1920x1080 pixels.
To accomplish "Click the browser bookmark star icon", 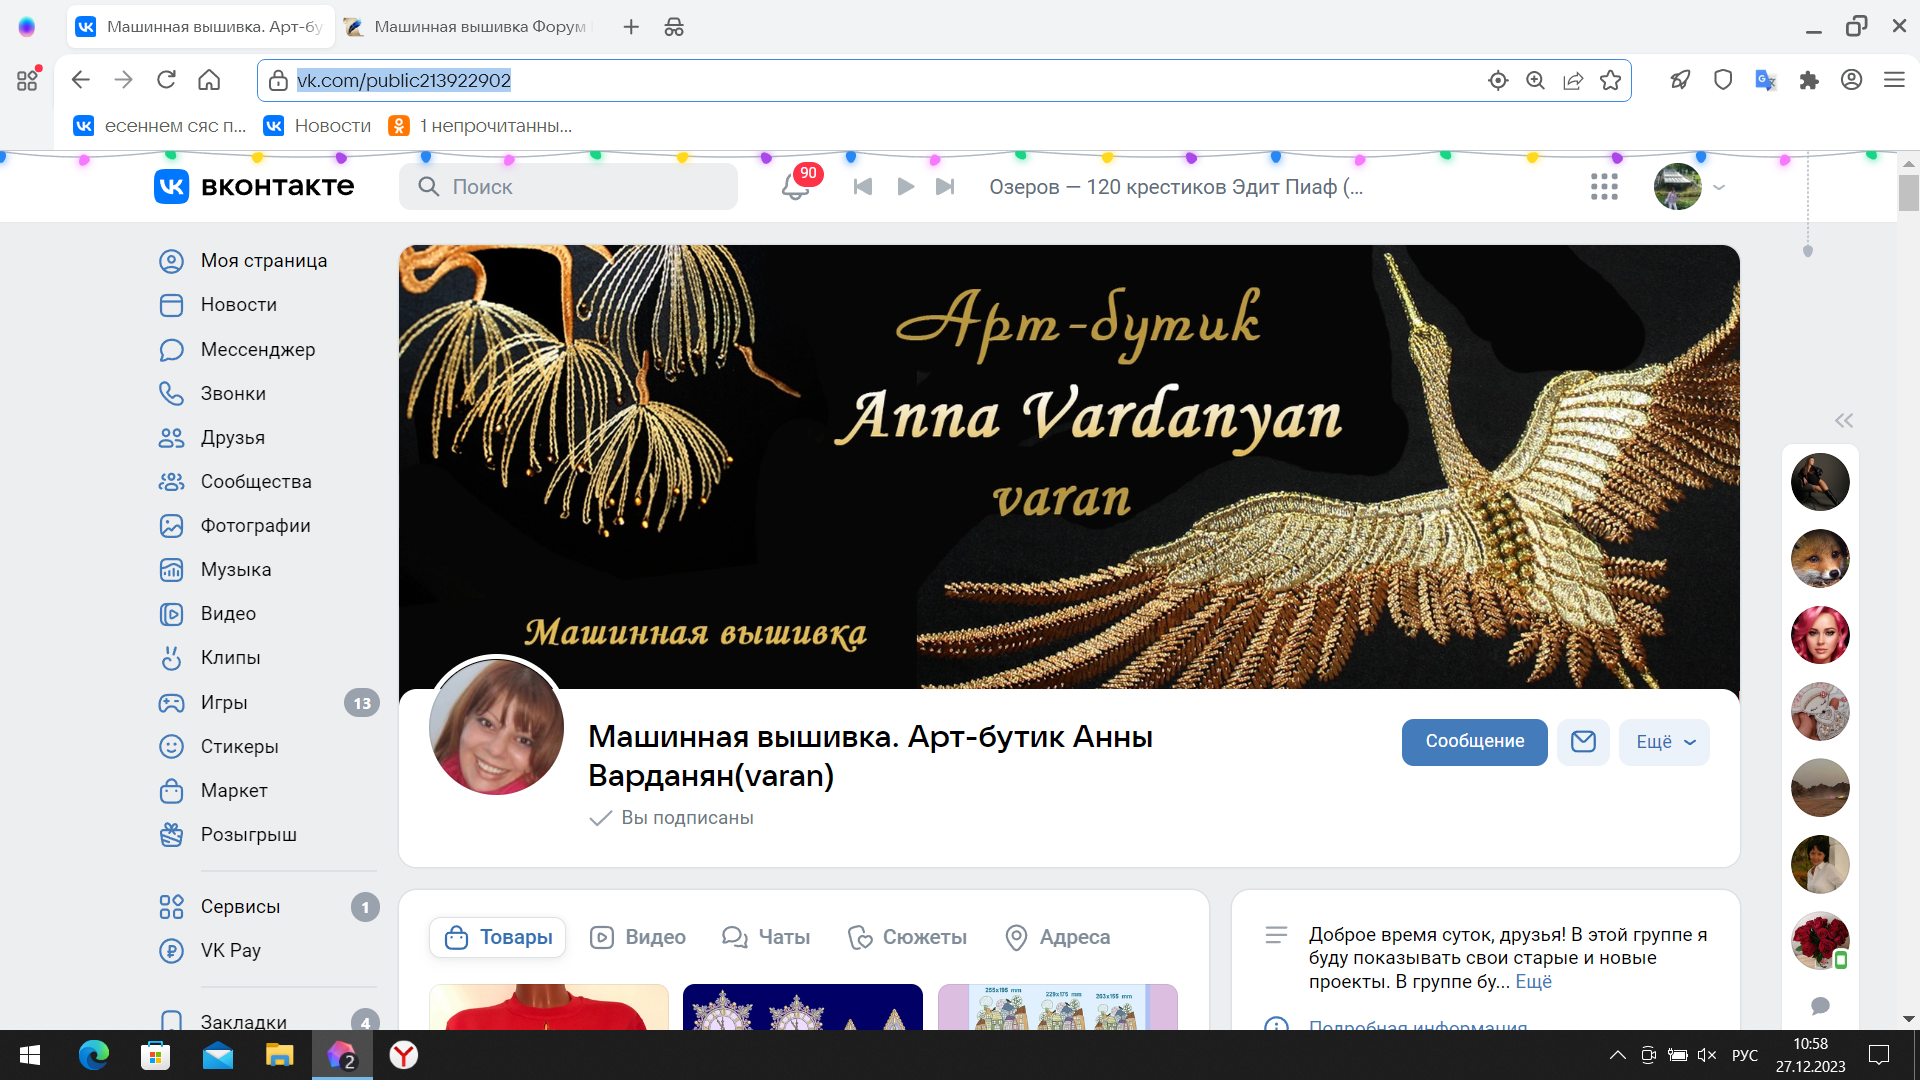I will click(x=1610, y=80).
